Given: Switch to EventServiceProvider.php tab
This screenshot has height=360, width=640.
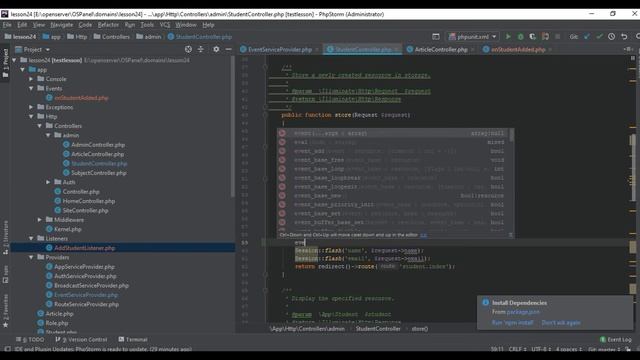Looking at the screenshot, I should coord(280,49).
